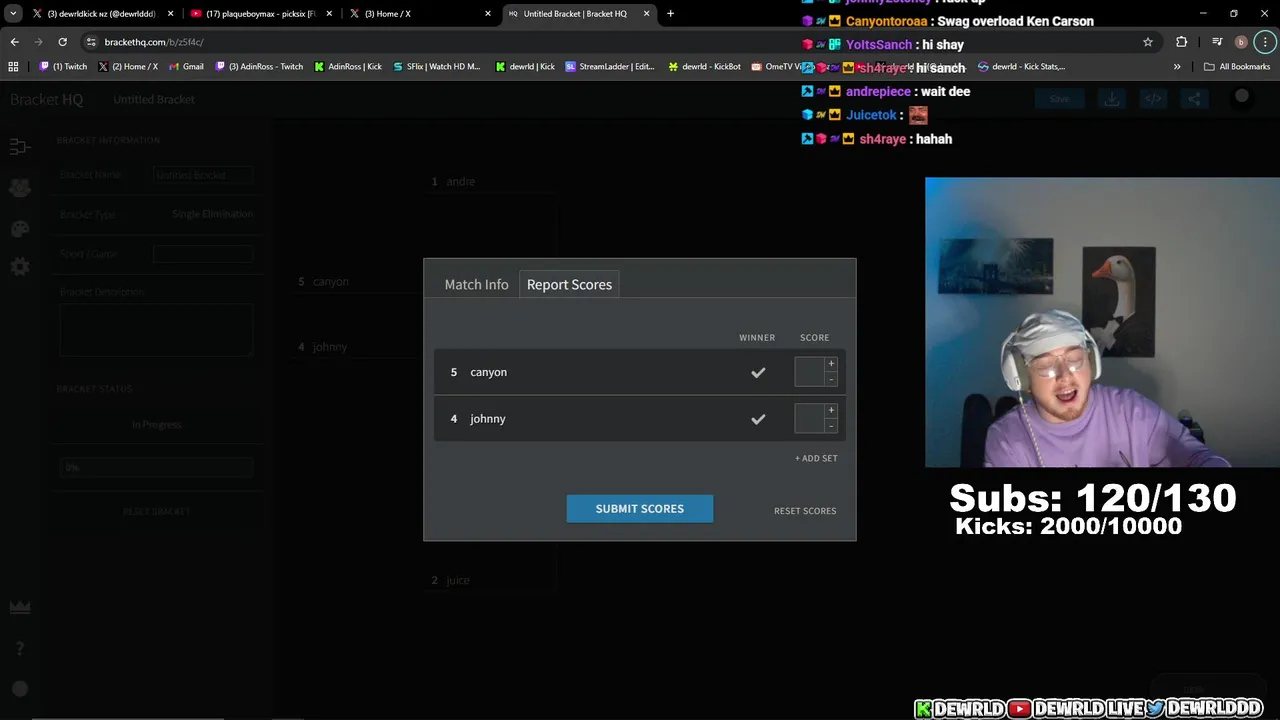Switch to dewrldkick X profile browser tab
Viewport: 1280px width, 720px height.
tap(102, 14)
